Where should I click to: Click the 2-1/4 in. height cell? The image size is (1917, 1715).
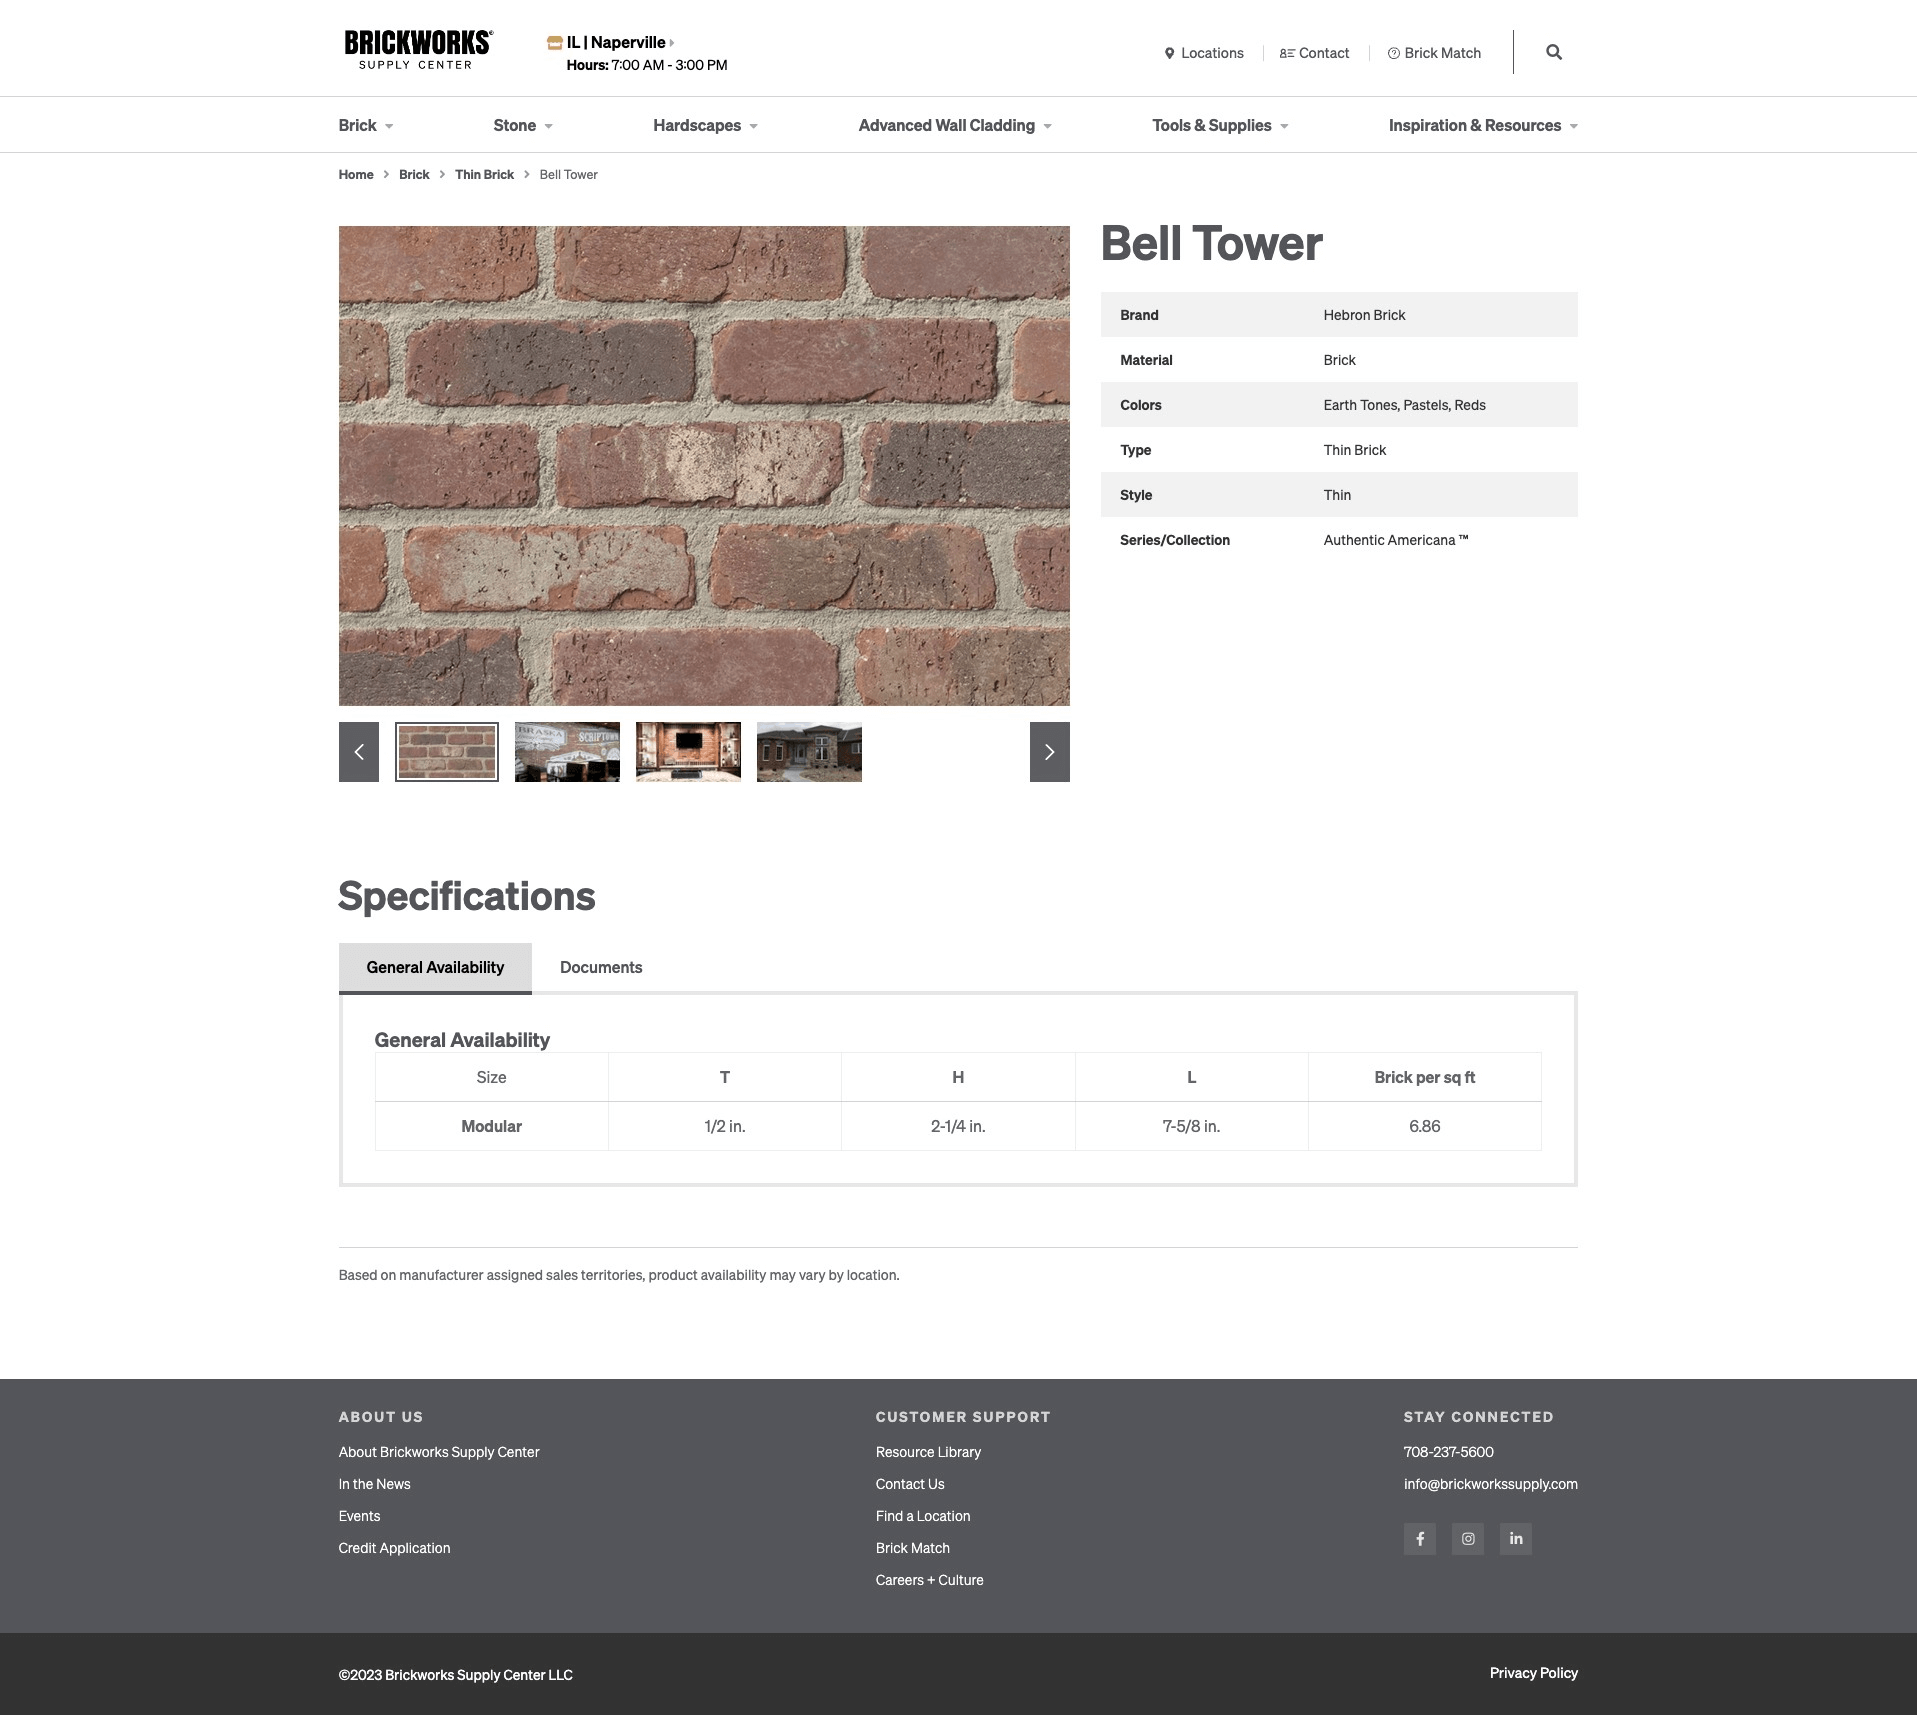[958, 1126]
